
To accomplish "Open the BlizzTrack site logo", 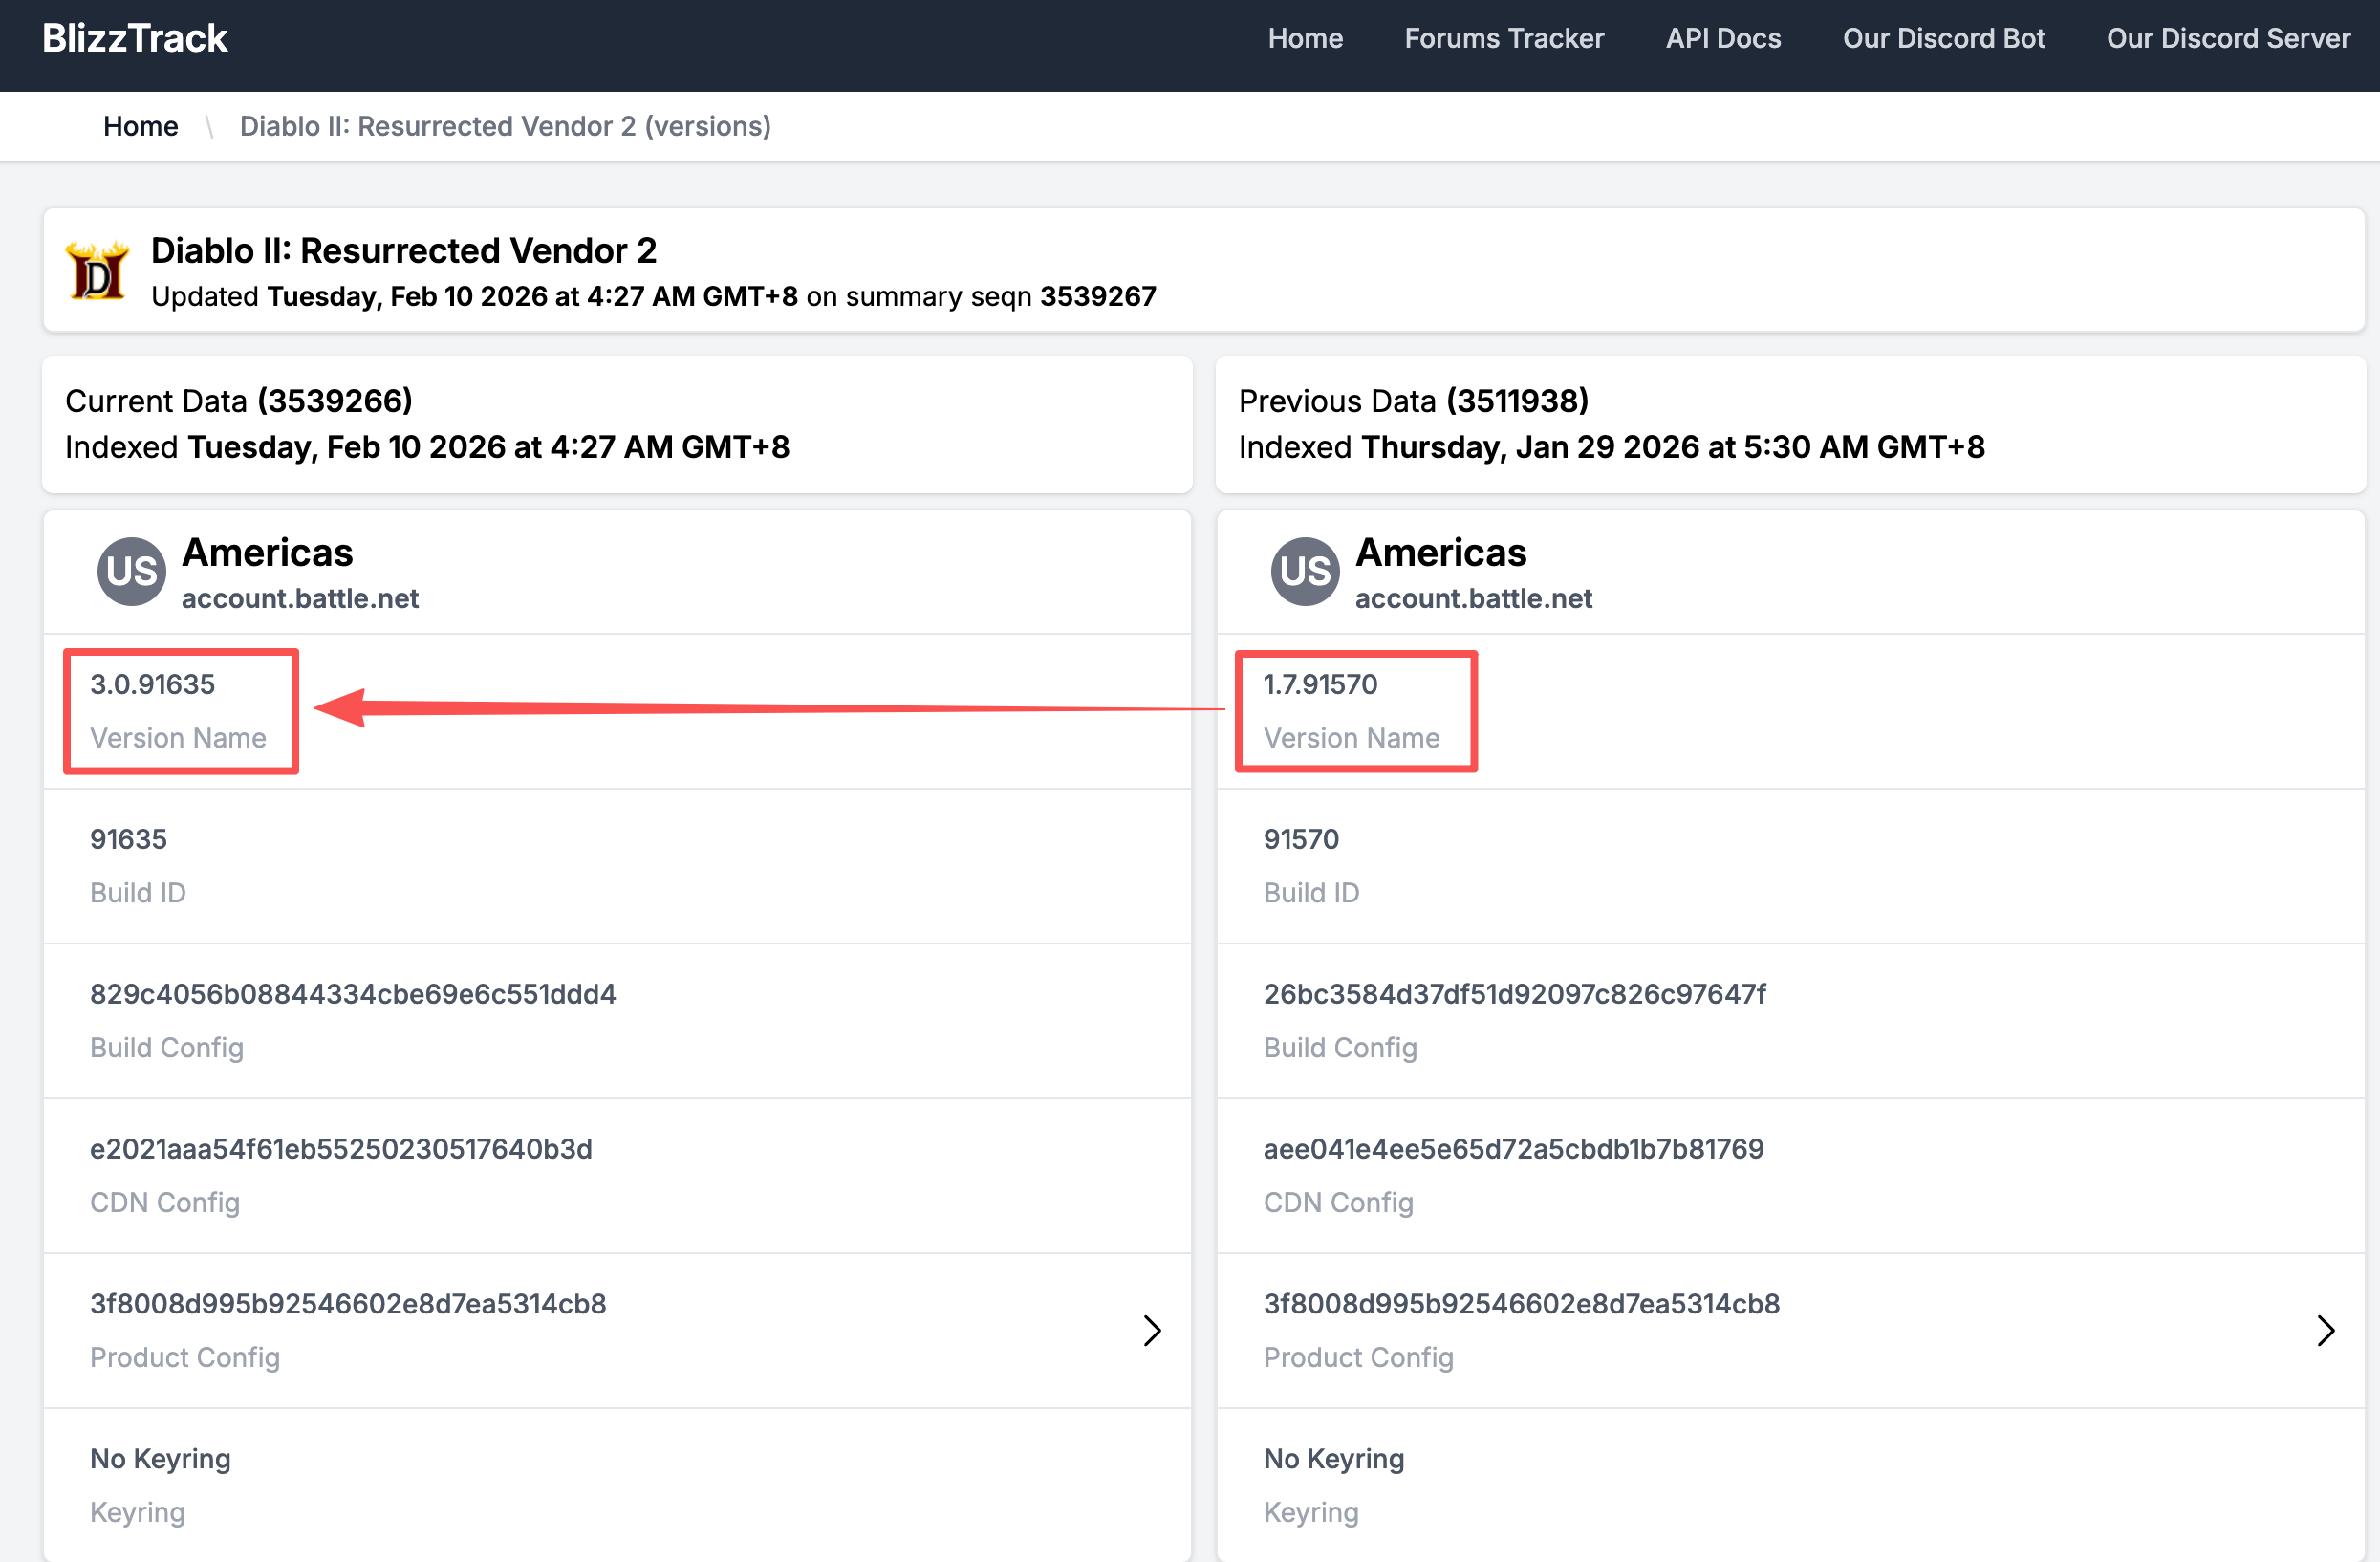I will tap(135, 38).
